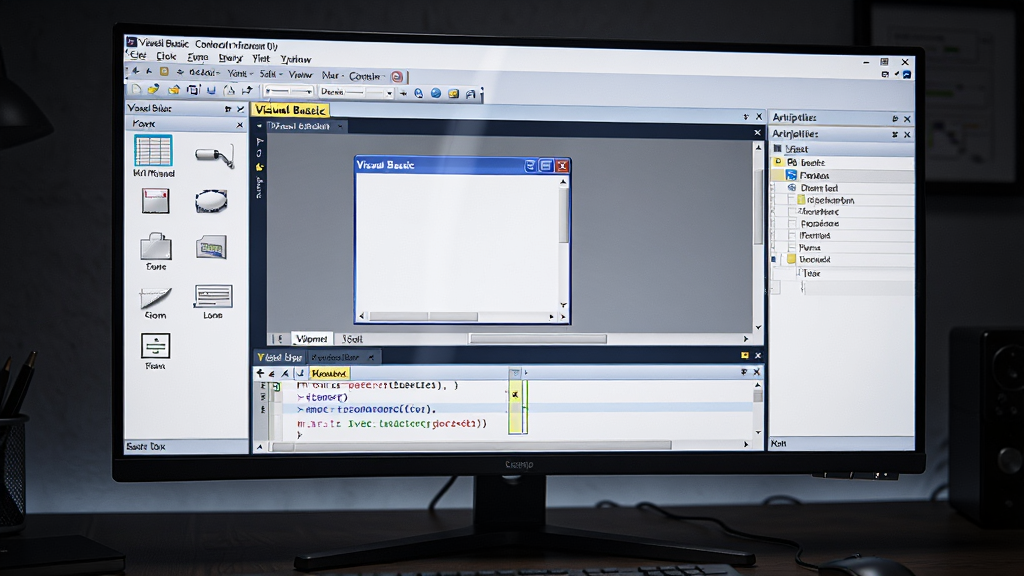Viewport: 1024px width, 576px height.
Task: Click the triangle shape toolbar icon
Action: (x=229, y=91)
